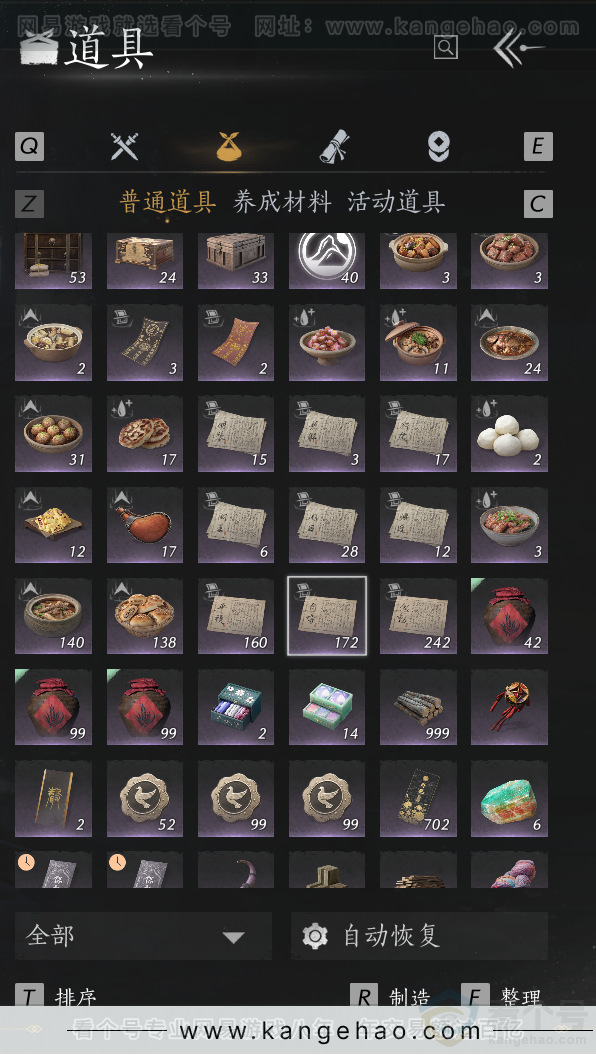The image size is (596, 1055).
Task: Click the magnifier search icon
Action: [x=445, y=47]
